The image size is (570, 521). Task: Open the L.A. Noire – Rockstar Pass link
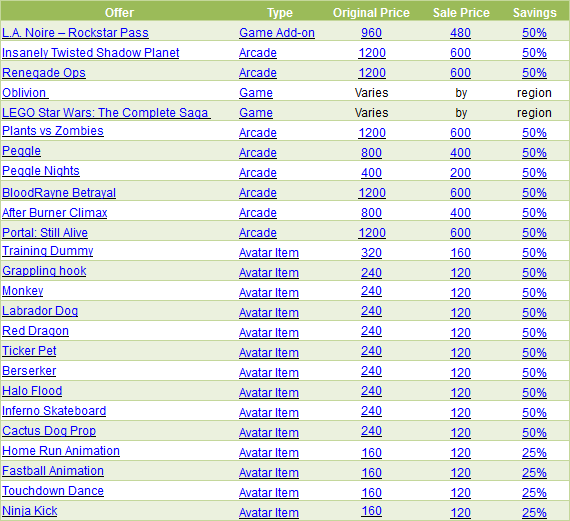pyautogui.click(x=75, y=33)
